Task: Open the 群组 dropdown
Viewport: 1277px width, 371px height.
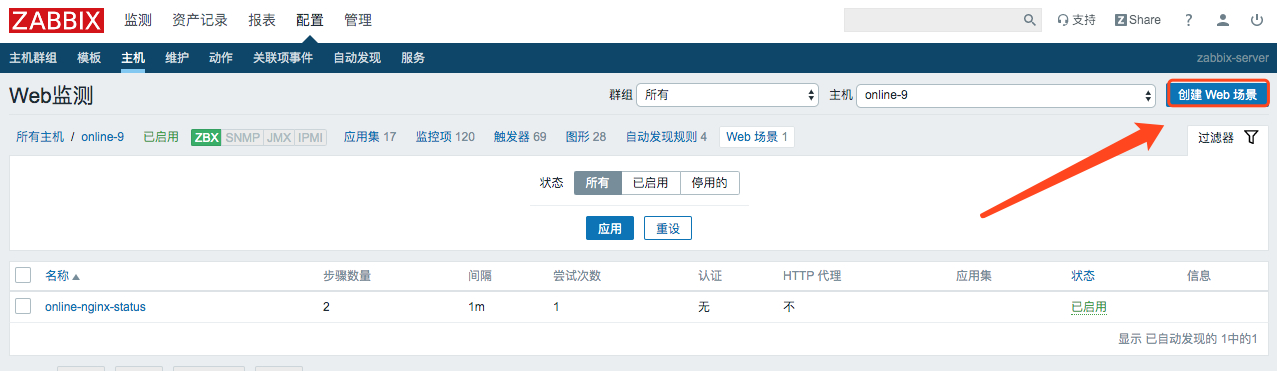Action: pyautogui.click(x=728, y=95)
